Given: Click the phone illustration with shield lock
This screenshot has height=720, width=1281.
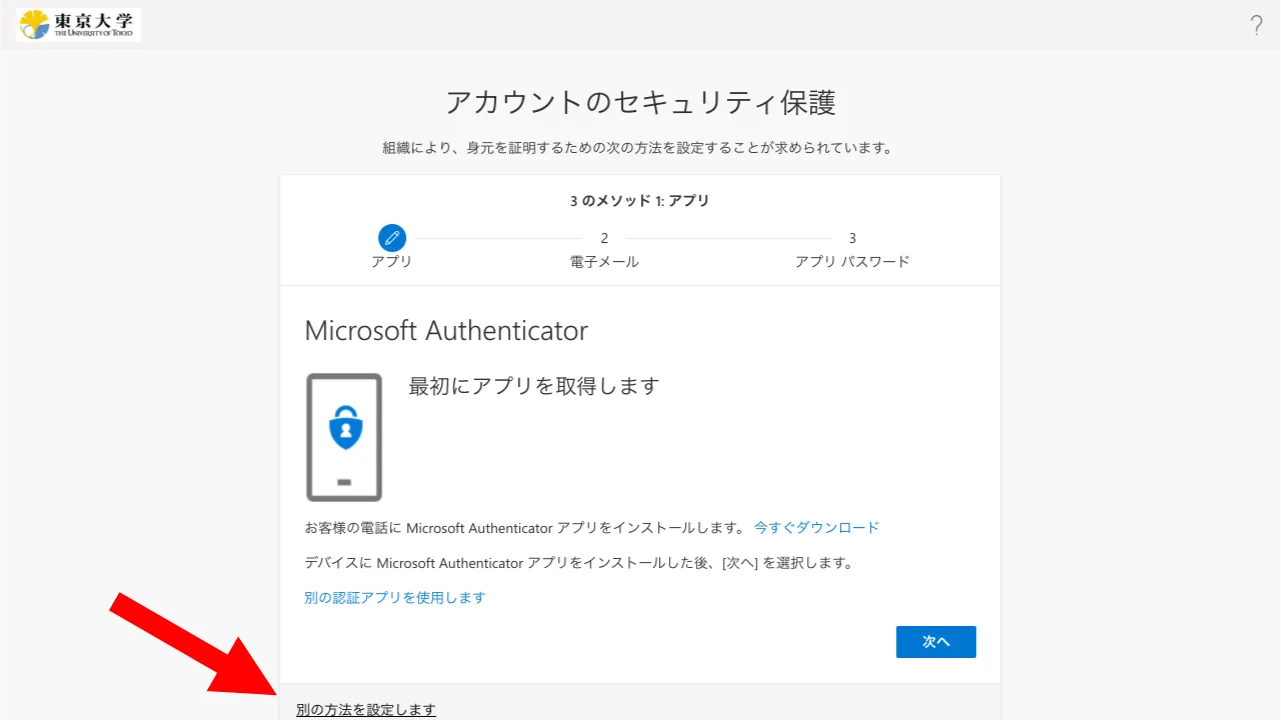Looking at the screenshot, I should coord(344,437).
